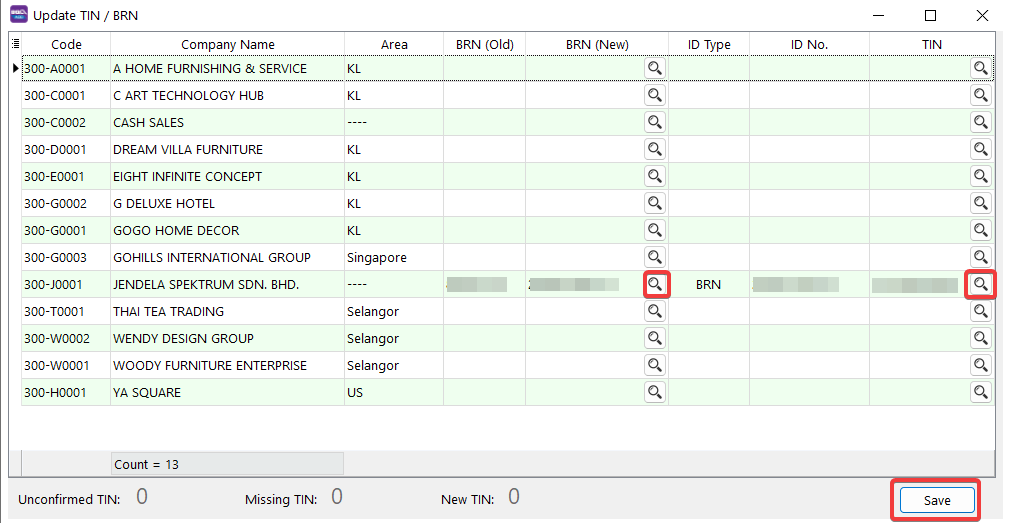Viewport: 1010px width, 523px height.
Task: Open TIN lookup for JENDELA SPEKTRUM SDN. BHD.
Action: pos(981,284)
